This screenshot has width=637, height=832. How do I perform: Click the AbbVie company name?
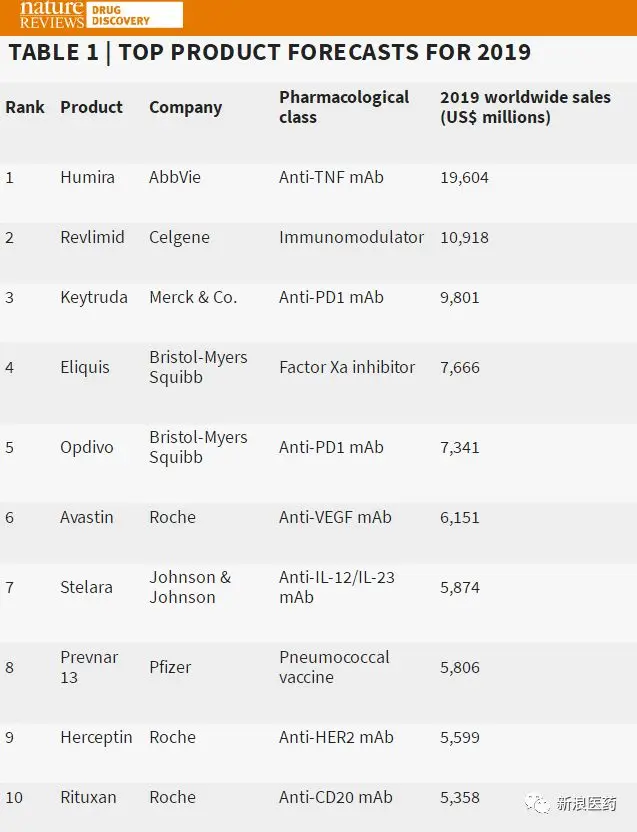click(x=175, y=177)
